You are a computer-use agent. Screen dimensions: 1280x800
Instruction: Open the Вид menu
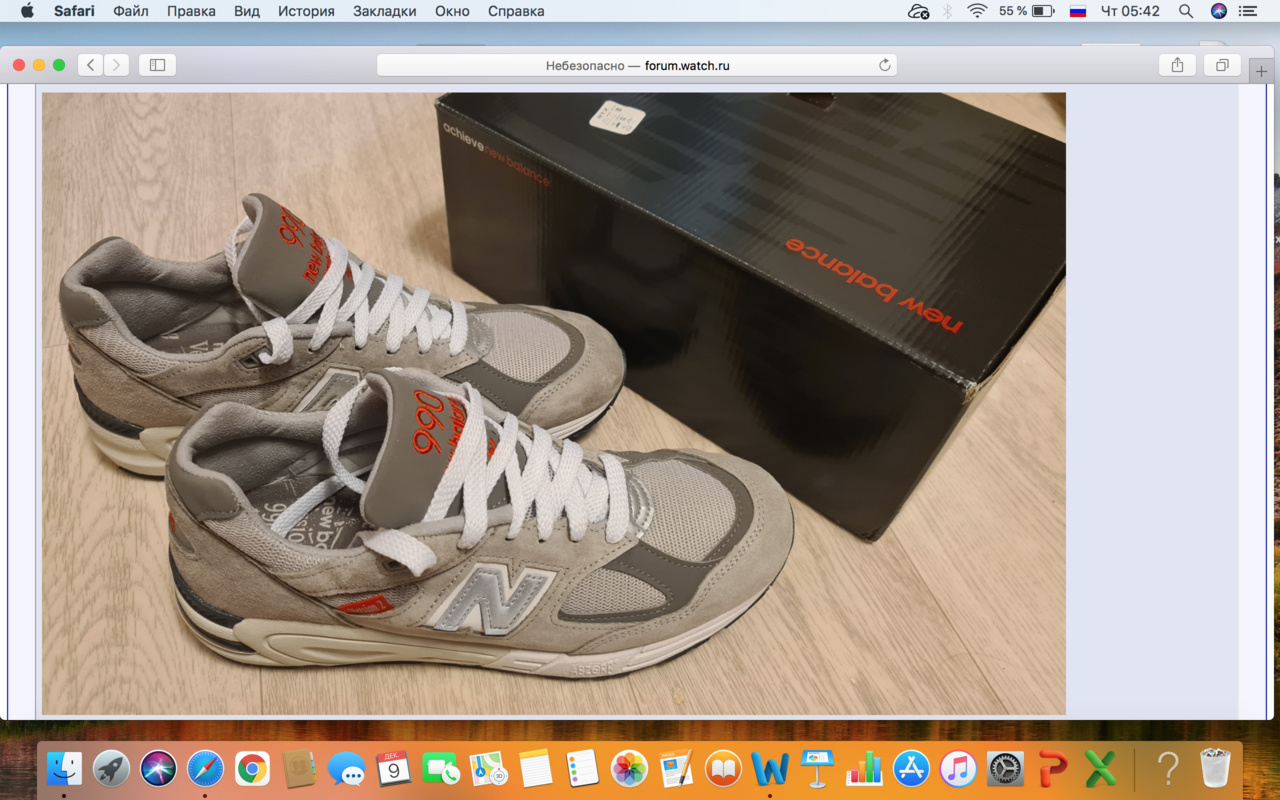[247, 11]
